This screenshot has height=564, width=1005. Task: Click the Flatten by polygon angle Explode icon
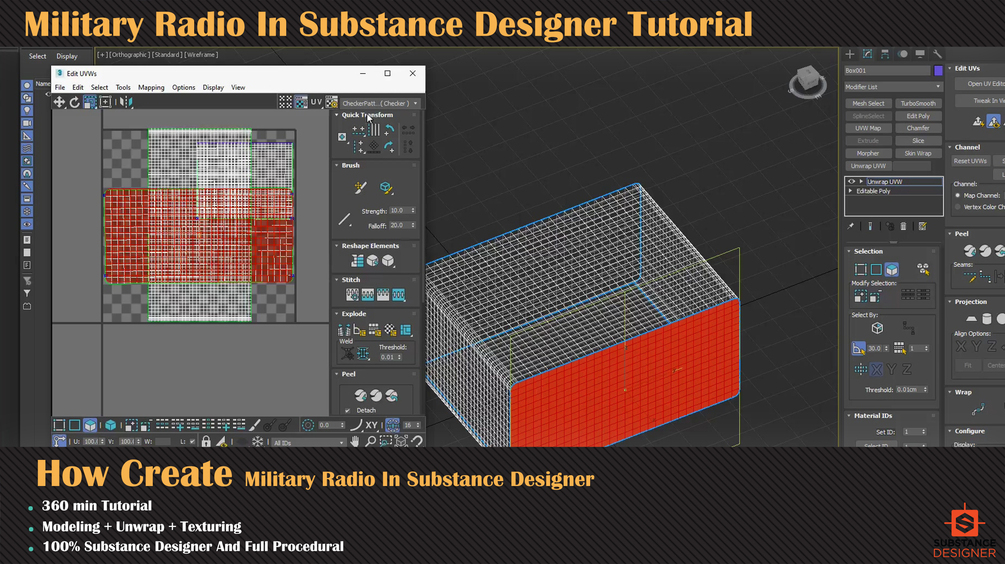(x=360, y=330)
